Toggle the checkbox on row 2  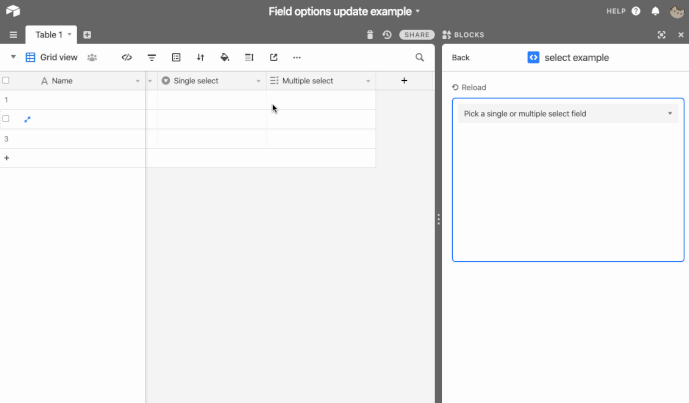click(6, 119)
